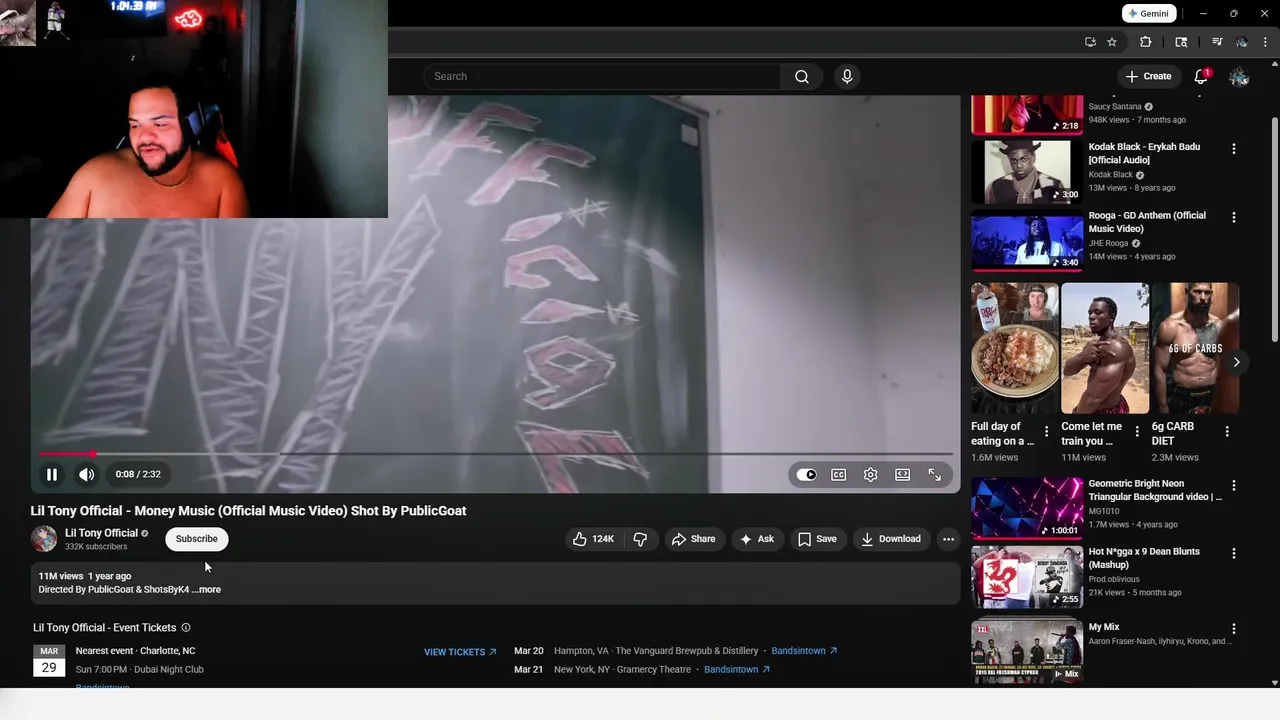Click video title Money Music text
The width and height of the screenshot is (1280, 720).
(x=248, y=511)
